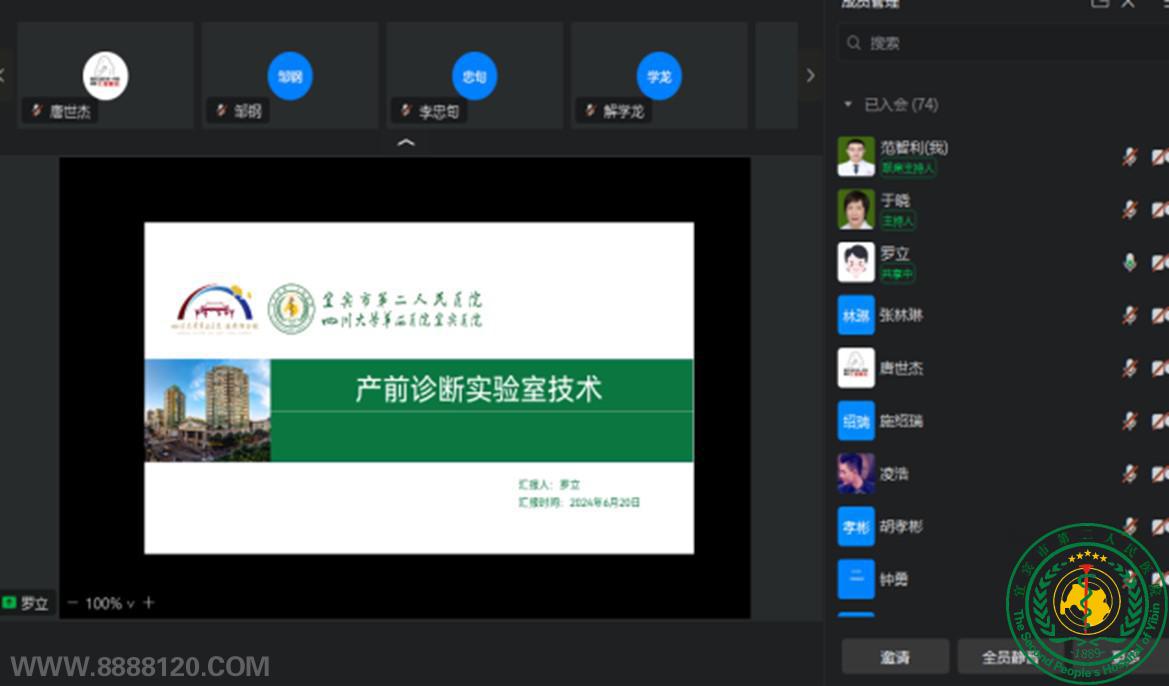This screenshot has width=1169, height=686.
Task: Toggle camera for 范智利(我)
Action: (1159, 157)
